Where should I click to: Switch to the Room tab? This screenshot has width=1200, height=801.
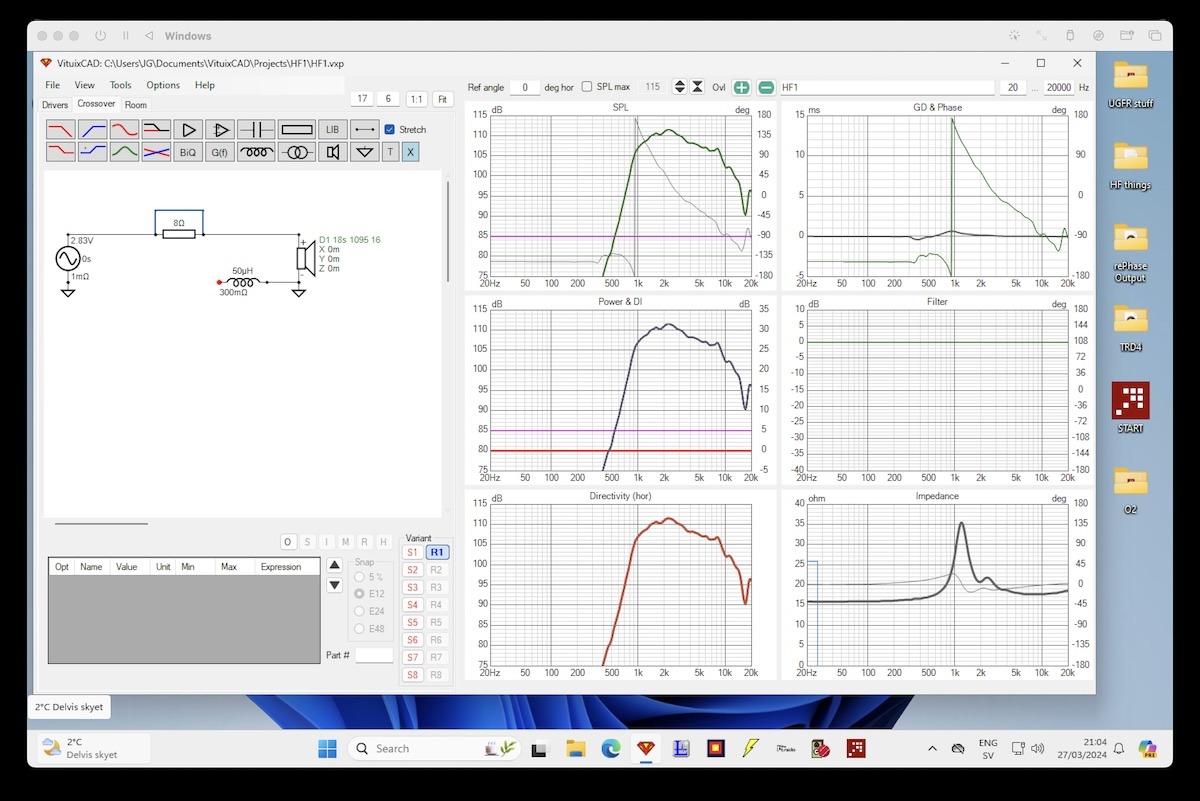[x=135, y=105]
